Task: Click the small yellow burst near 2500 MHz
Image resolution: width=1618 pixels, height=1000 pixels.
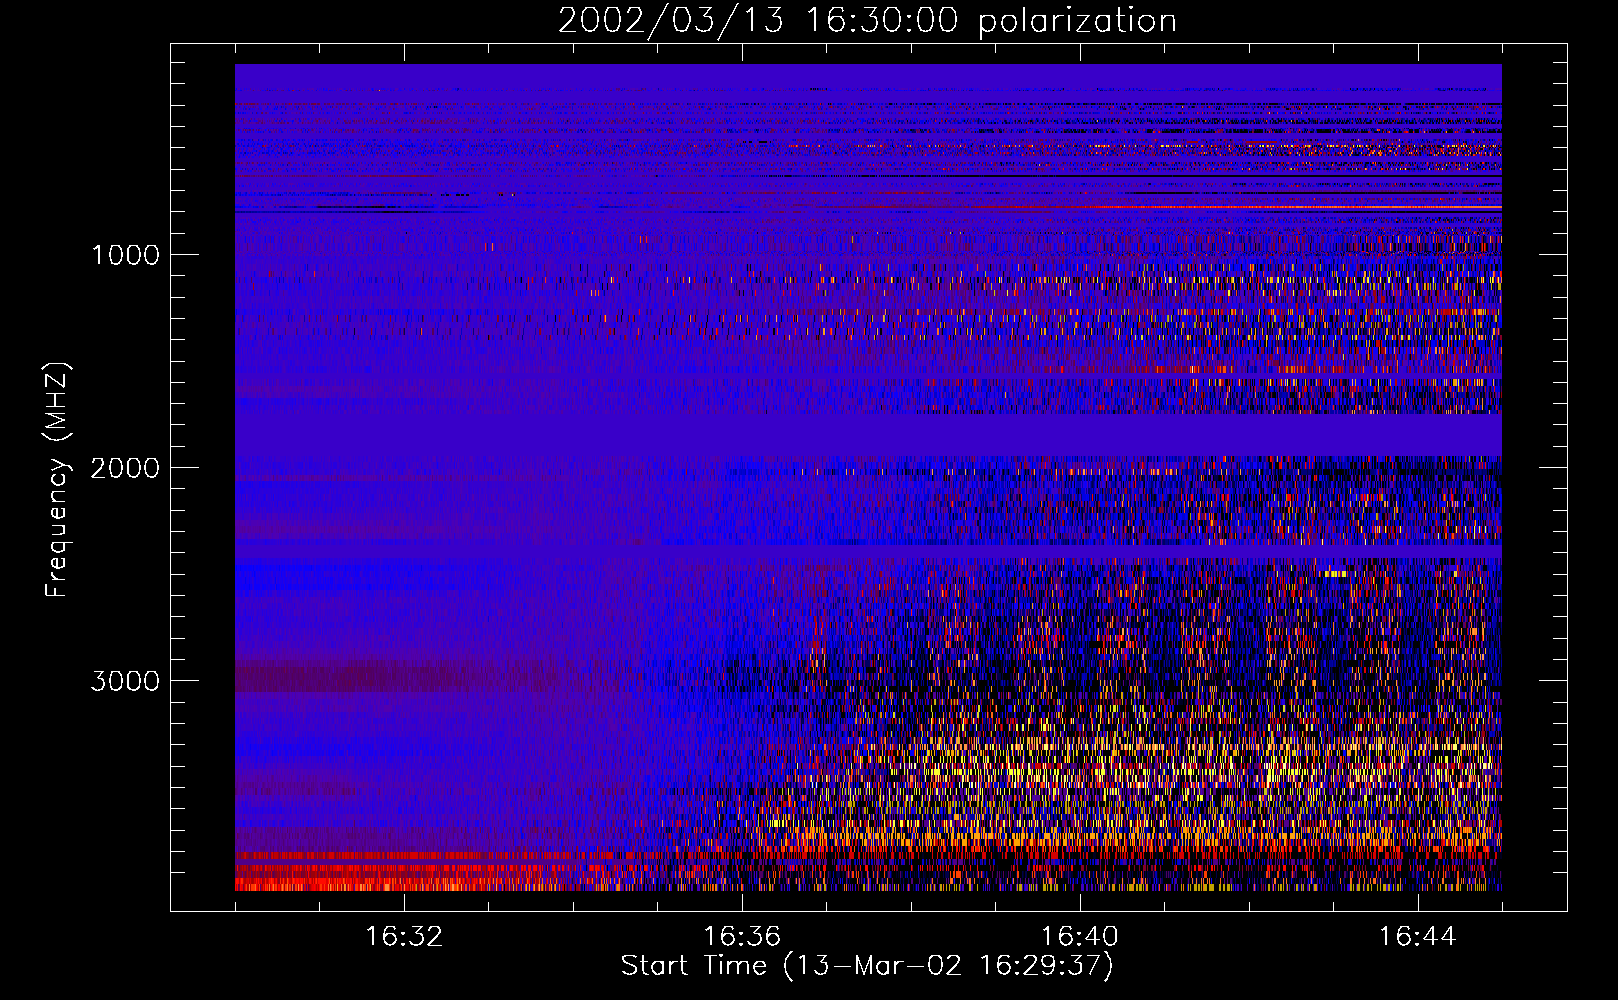Action: point(1334,574)
